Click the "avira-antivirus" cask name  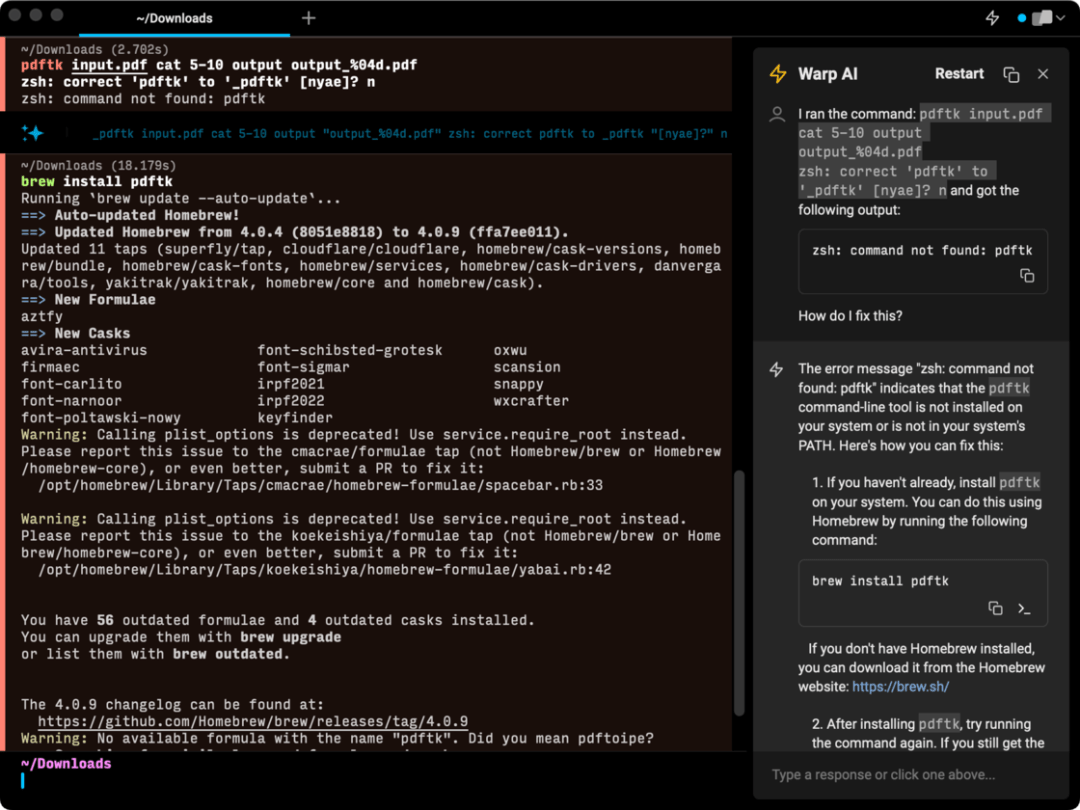(x=84, y=351)
